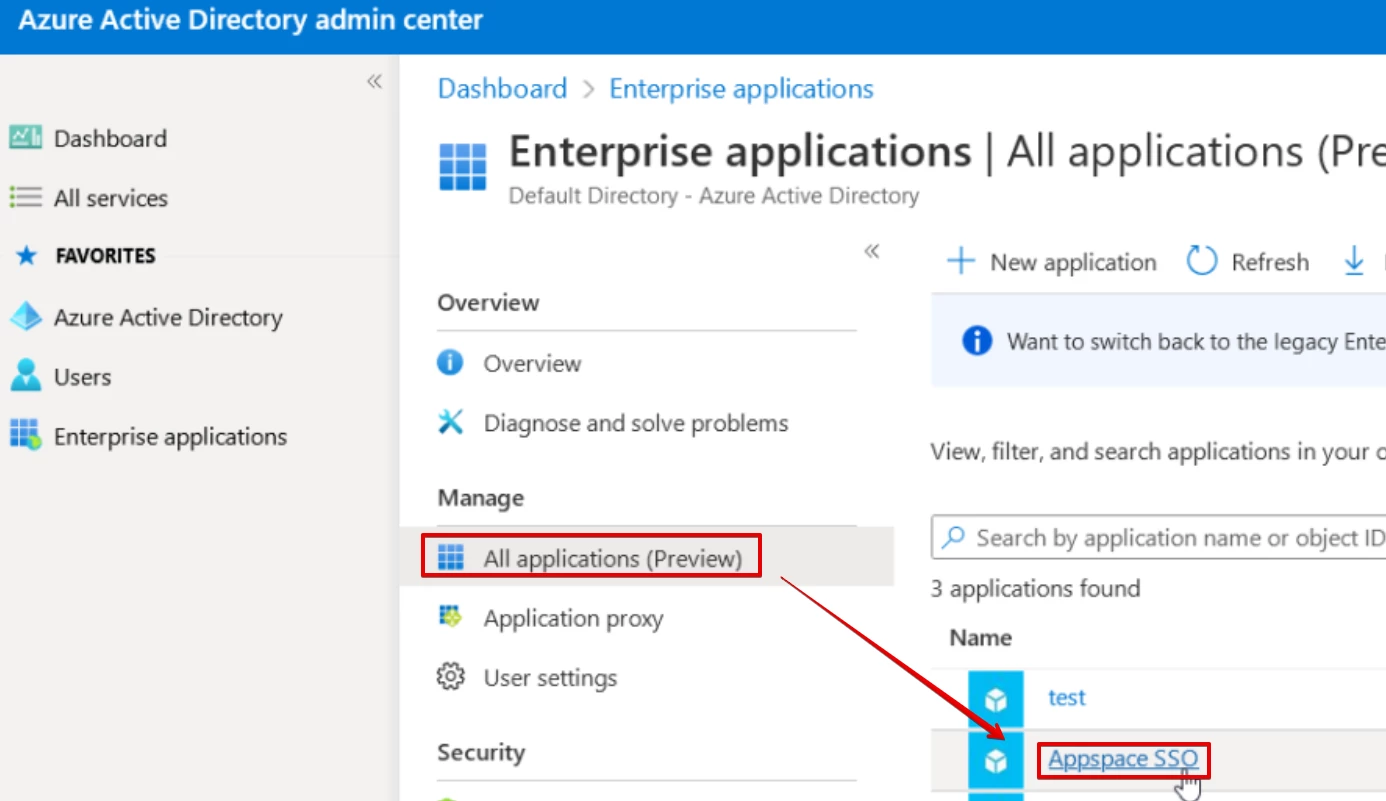Click the '3 applications found' text
The height and width of the screenshot is (801, 1386).
[x=1035, y=588]
